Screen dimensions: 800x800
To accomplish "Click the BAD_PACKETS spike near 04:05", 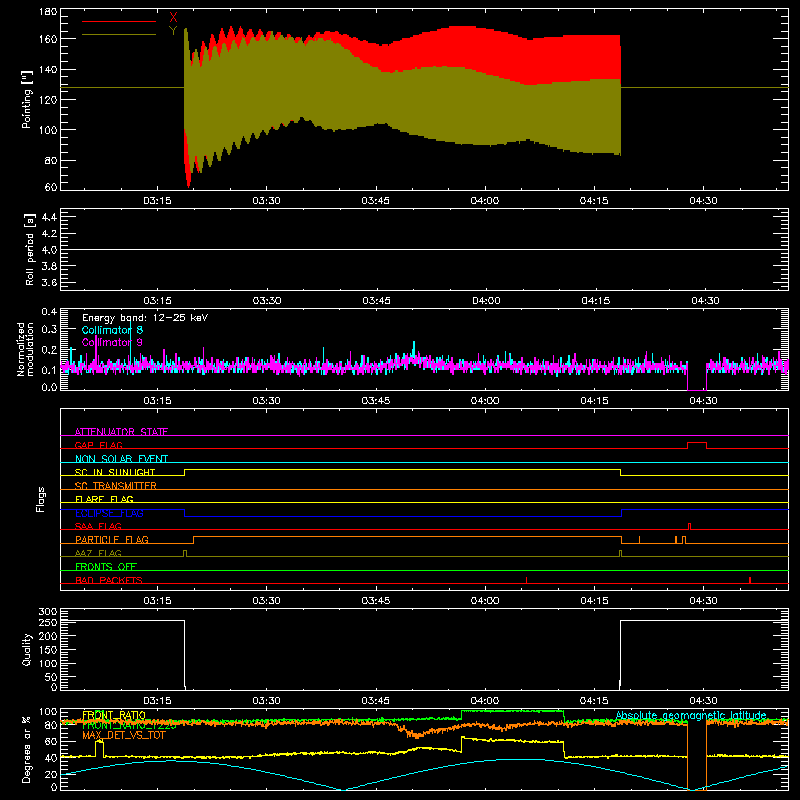I will tap(527, 580).
